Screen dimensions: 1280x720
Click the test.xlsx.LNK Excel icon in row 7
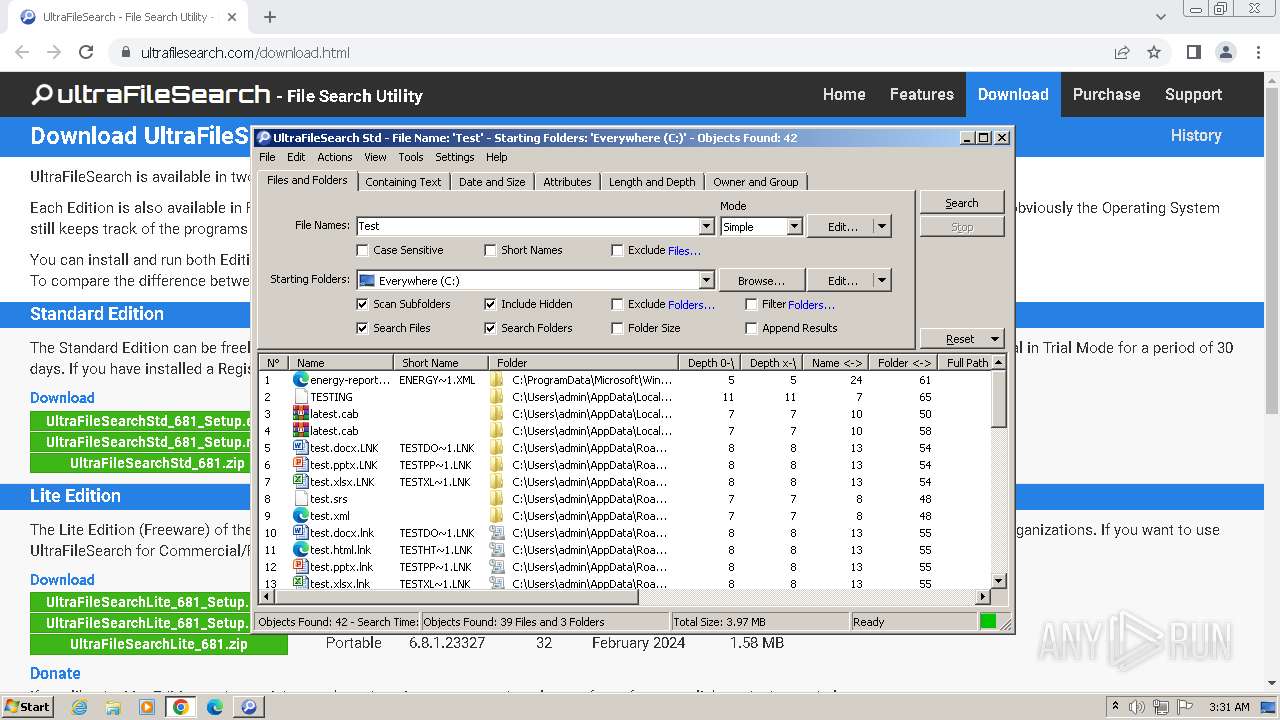coord(300,482)
